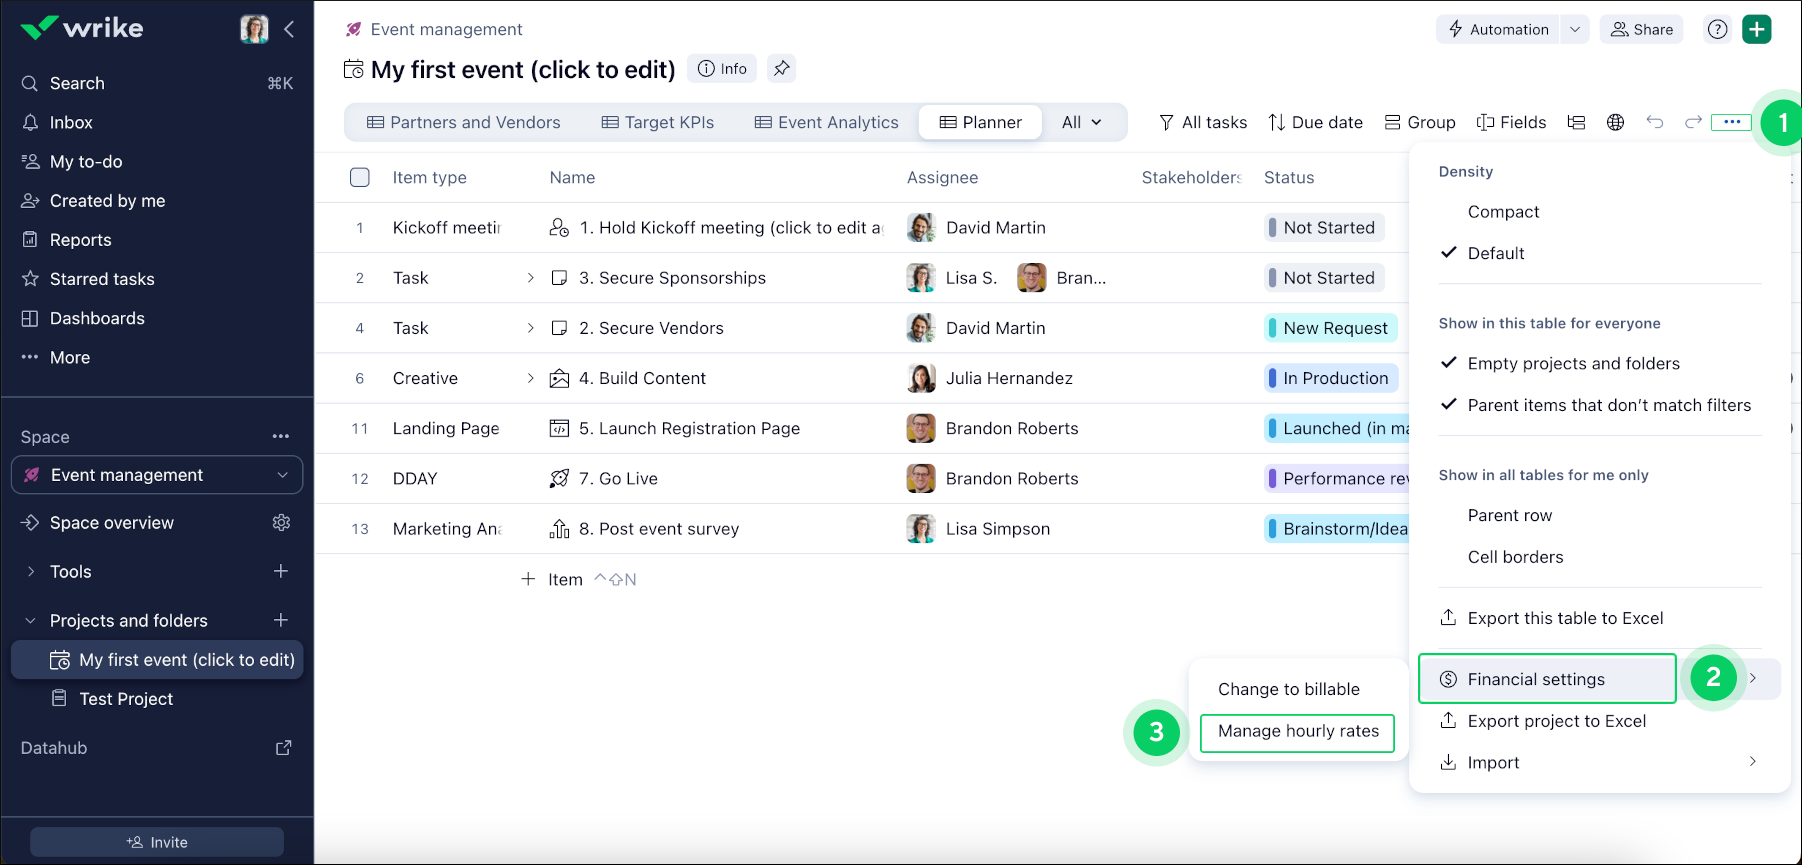Select Manage hourly rates menu item
The width and height of the screenshot is (1802, 865).
(x=1298, y=731)
